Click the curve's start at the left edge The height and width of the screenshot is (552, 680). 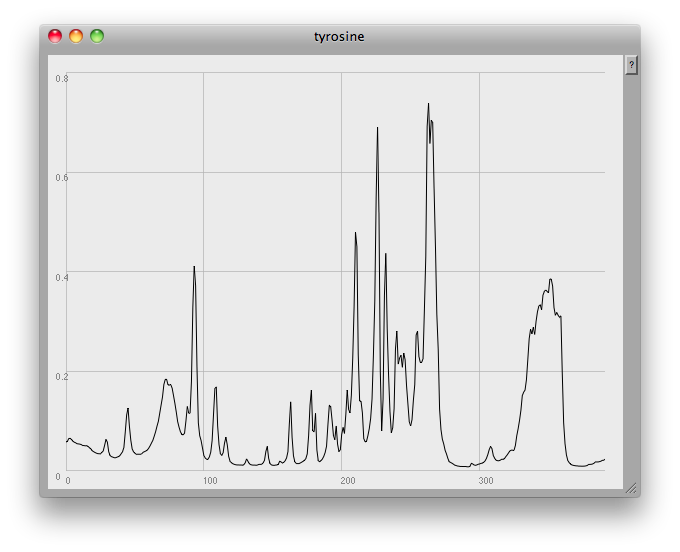click(67, 441)
